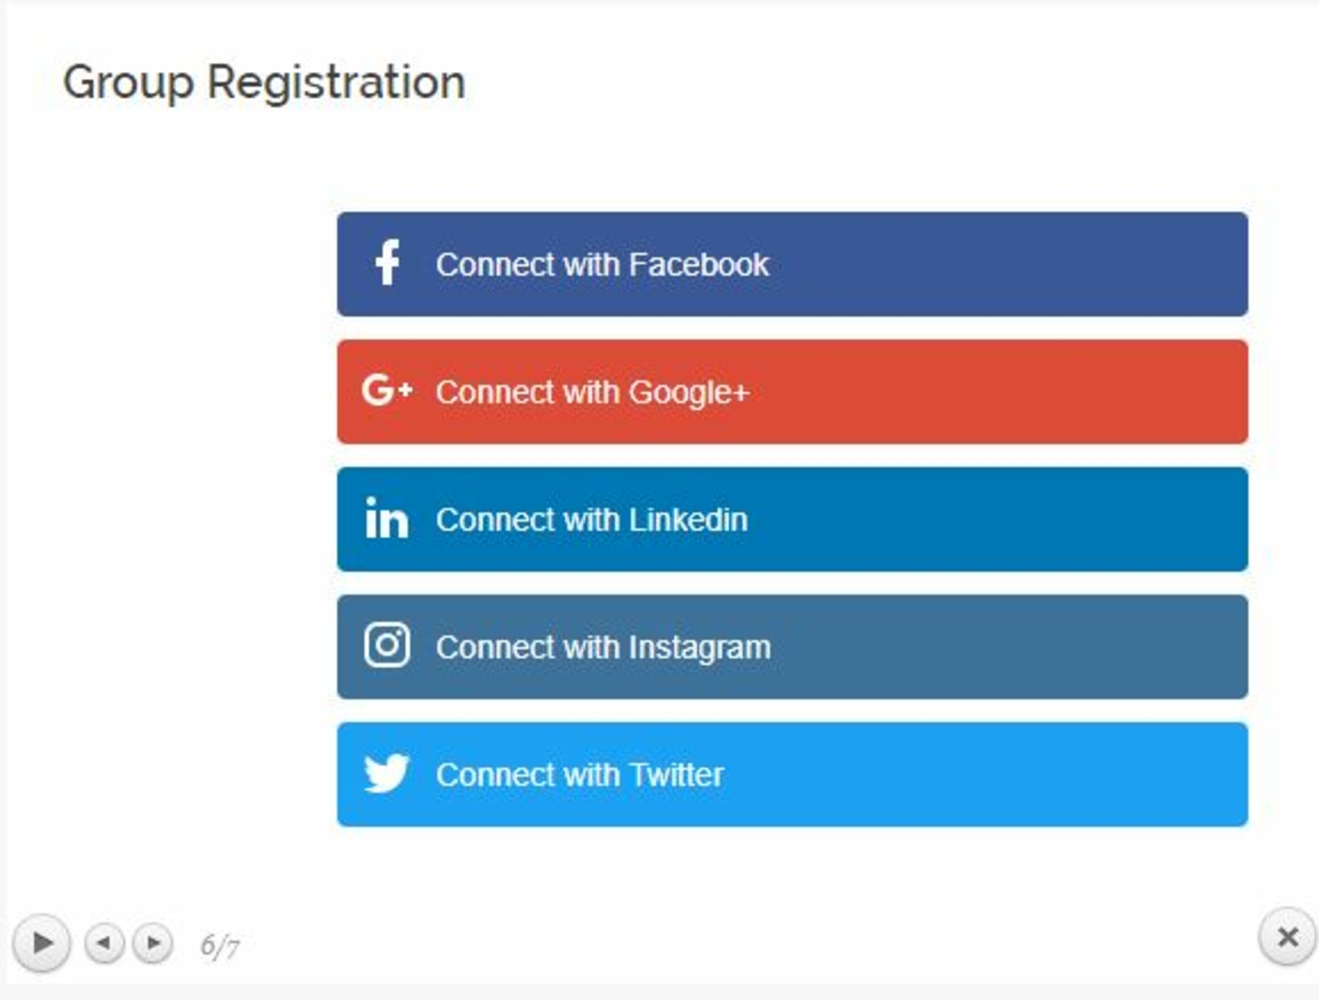Advance to the next slide

point(153,943)
